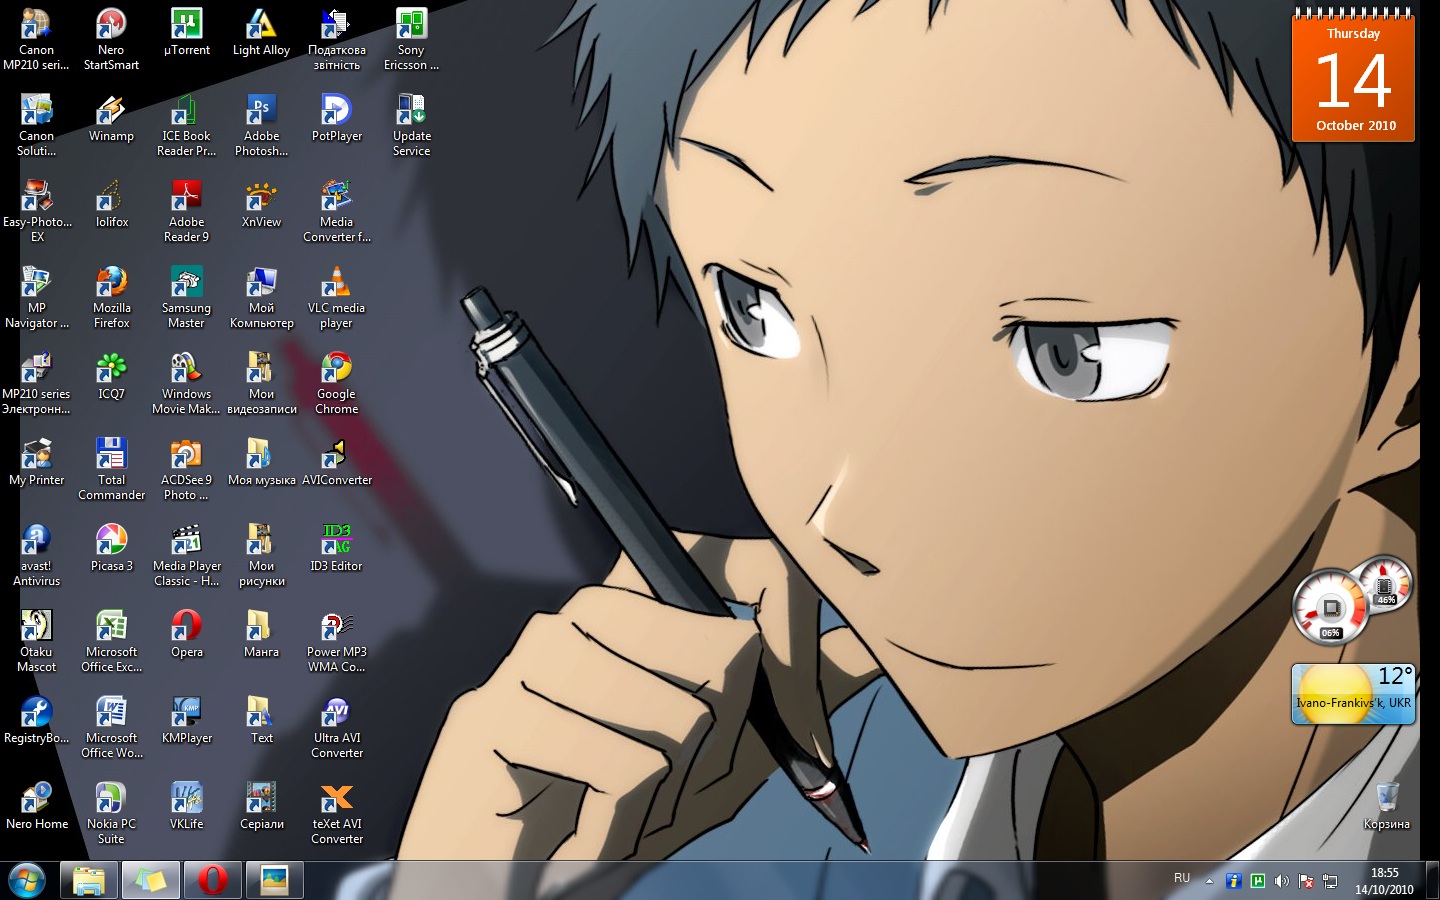Image resolution: width=1440 pixels, height=900 pixels.
Task: Open Microsoft Office Word shortcut
Action: click(x=111, y=728)
